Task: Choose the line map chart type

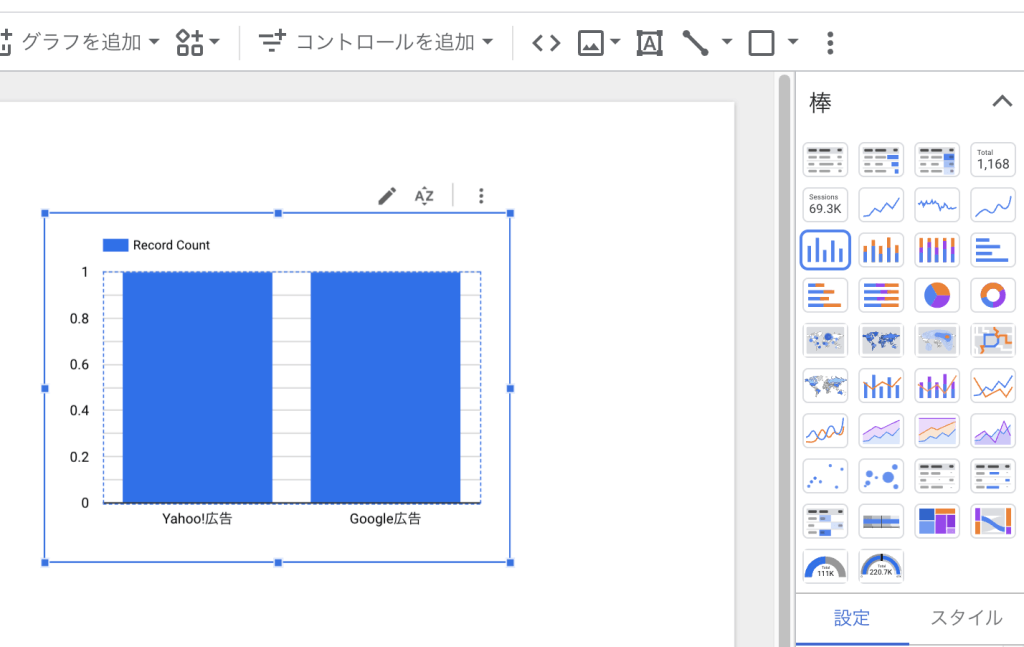Action: pos(993,340)
